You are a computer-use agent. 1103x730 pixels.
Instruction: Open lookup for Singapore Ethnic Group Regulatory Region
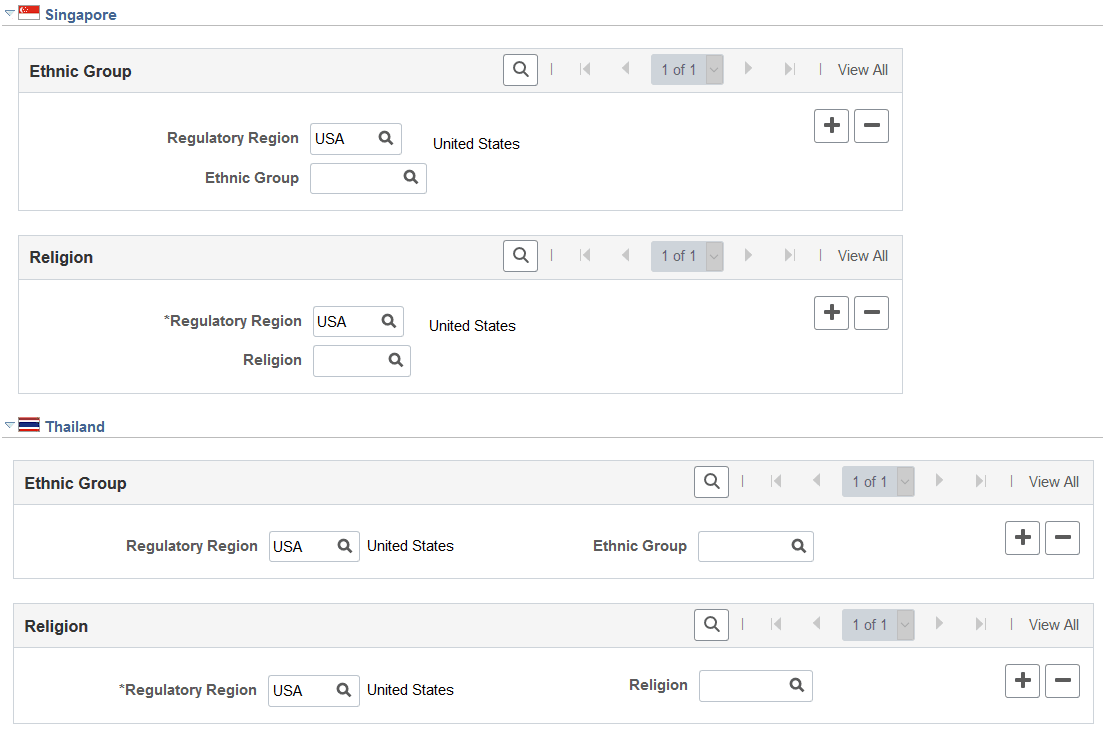[x=385, y=139]
